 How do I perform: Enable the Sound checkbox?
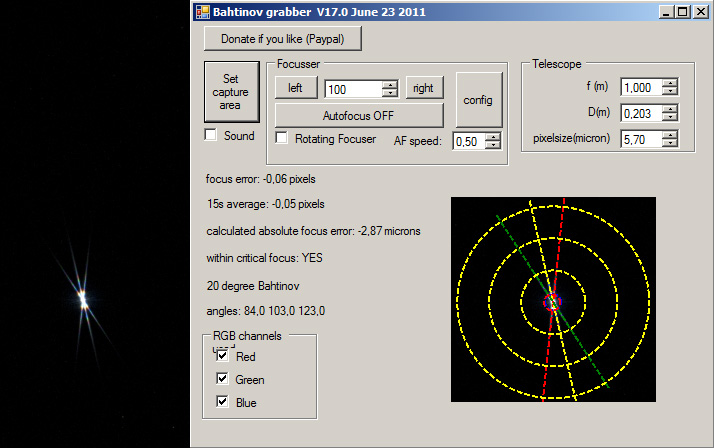[x=211, y=135]
